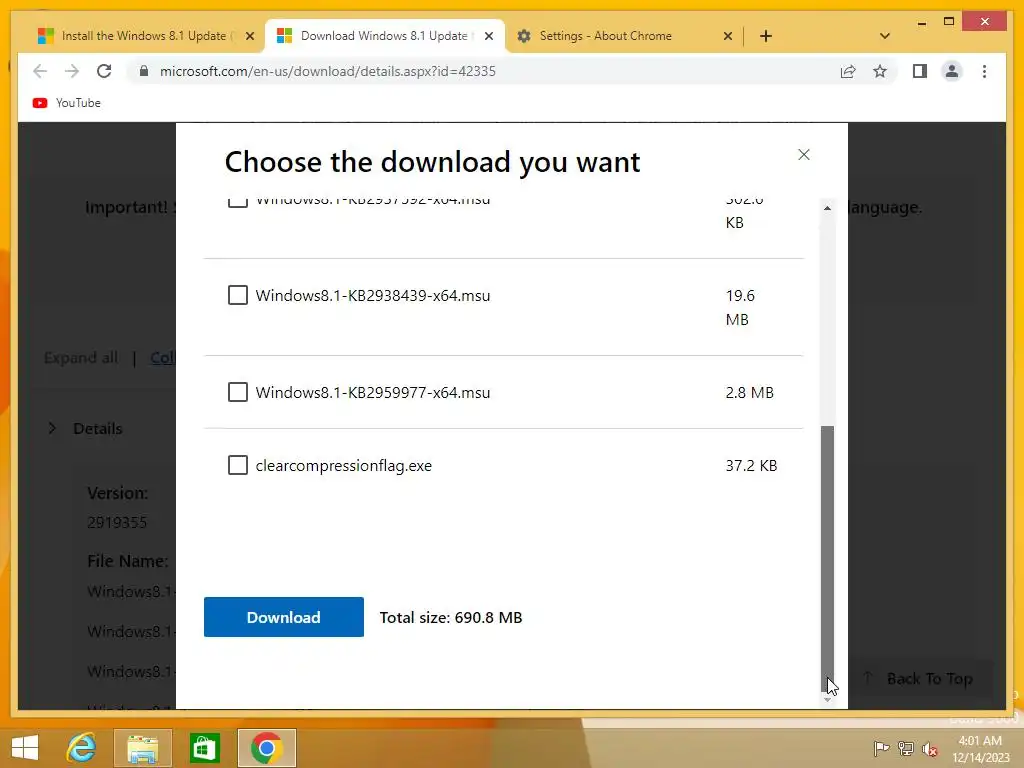1024x768 pixels.
Task: Open File Explorer from taskbar
Action: point(143,748)
